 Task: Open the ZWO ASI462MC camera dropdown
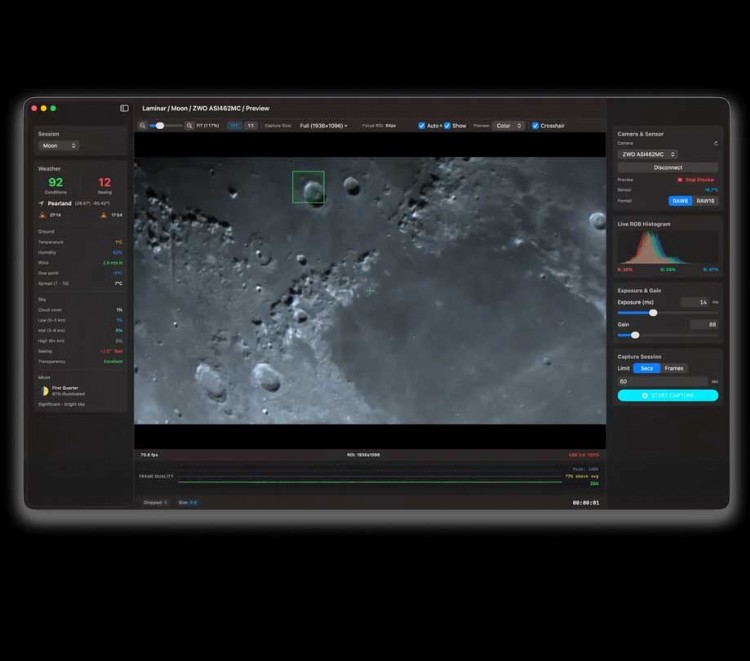648,154
